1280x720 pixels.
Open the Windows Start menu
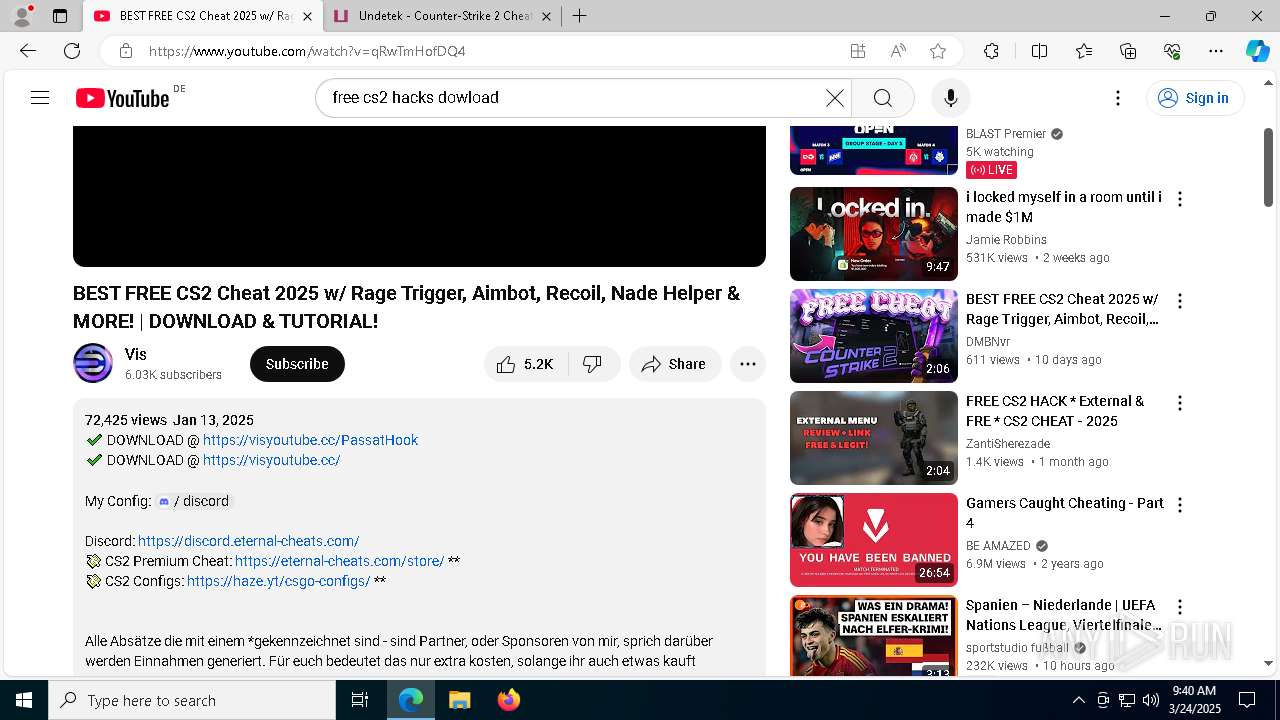pos(24,700)
